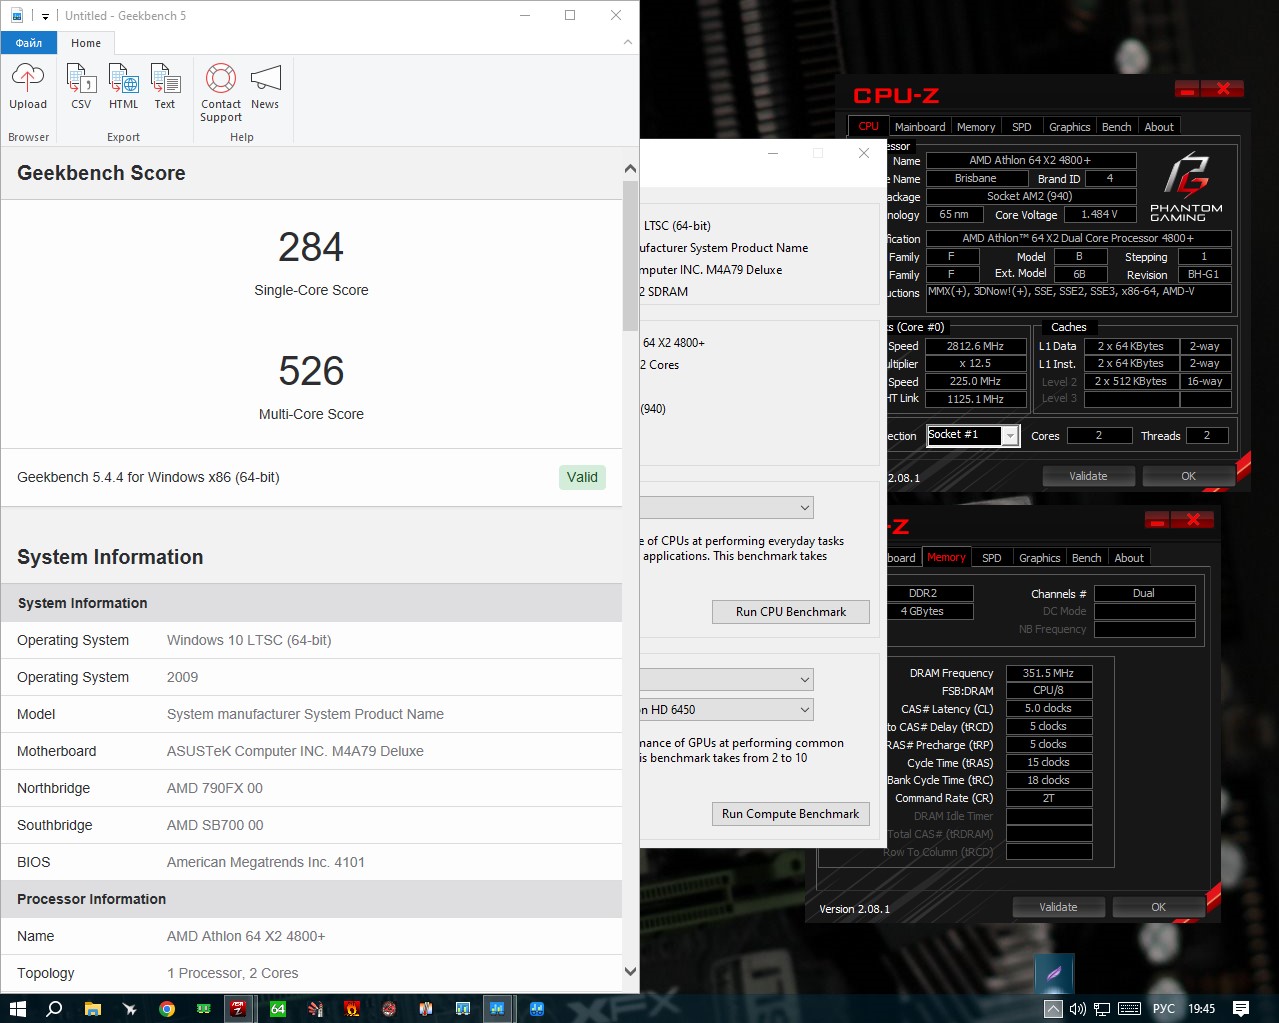Click OK in the upper CPU-Z window

click(1188, 476)
